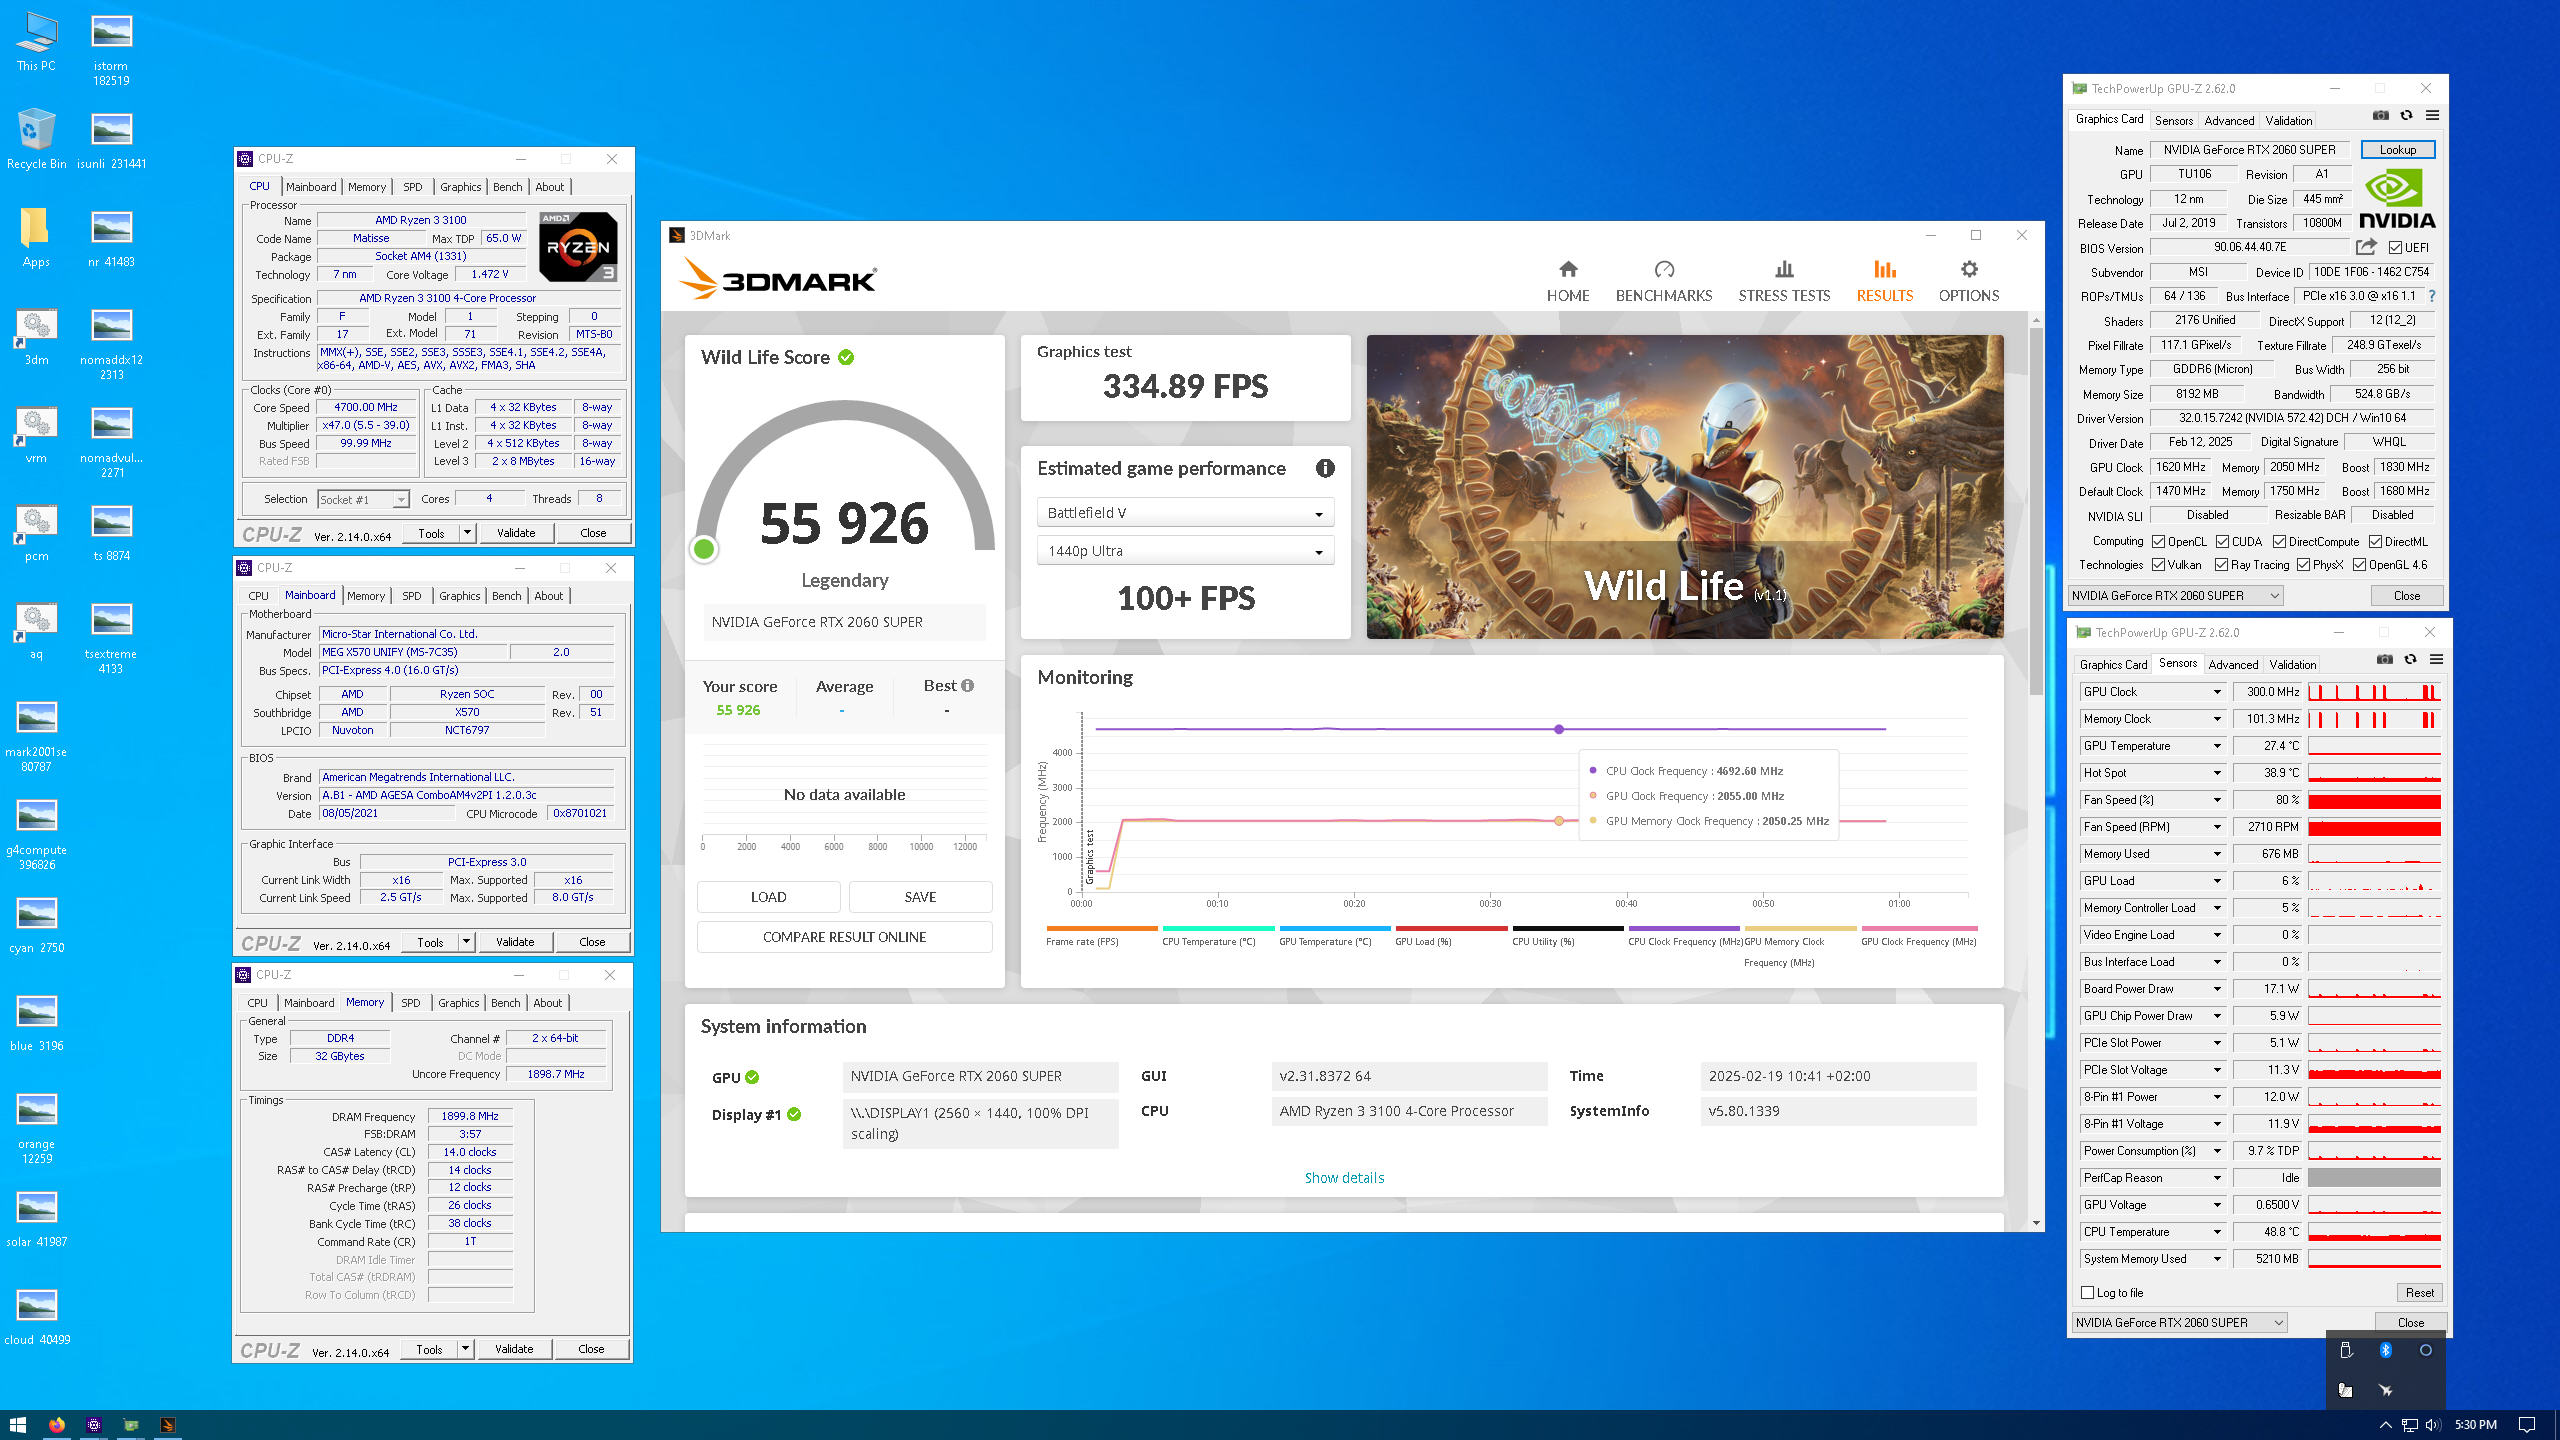This screenshot has width=2560, height=1440.
Task: Open the 3DMark Results page
Action: point(1884,281)
